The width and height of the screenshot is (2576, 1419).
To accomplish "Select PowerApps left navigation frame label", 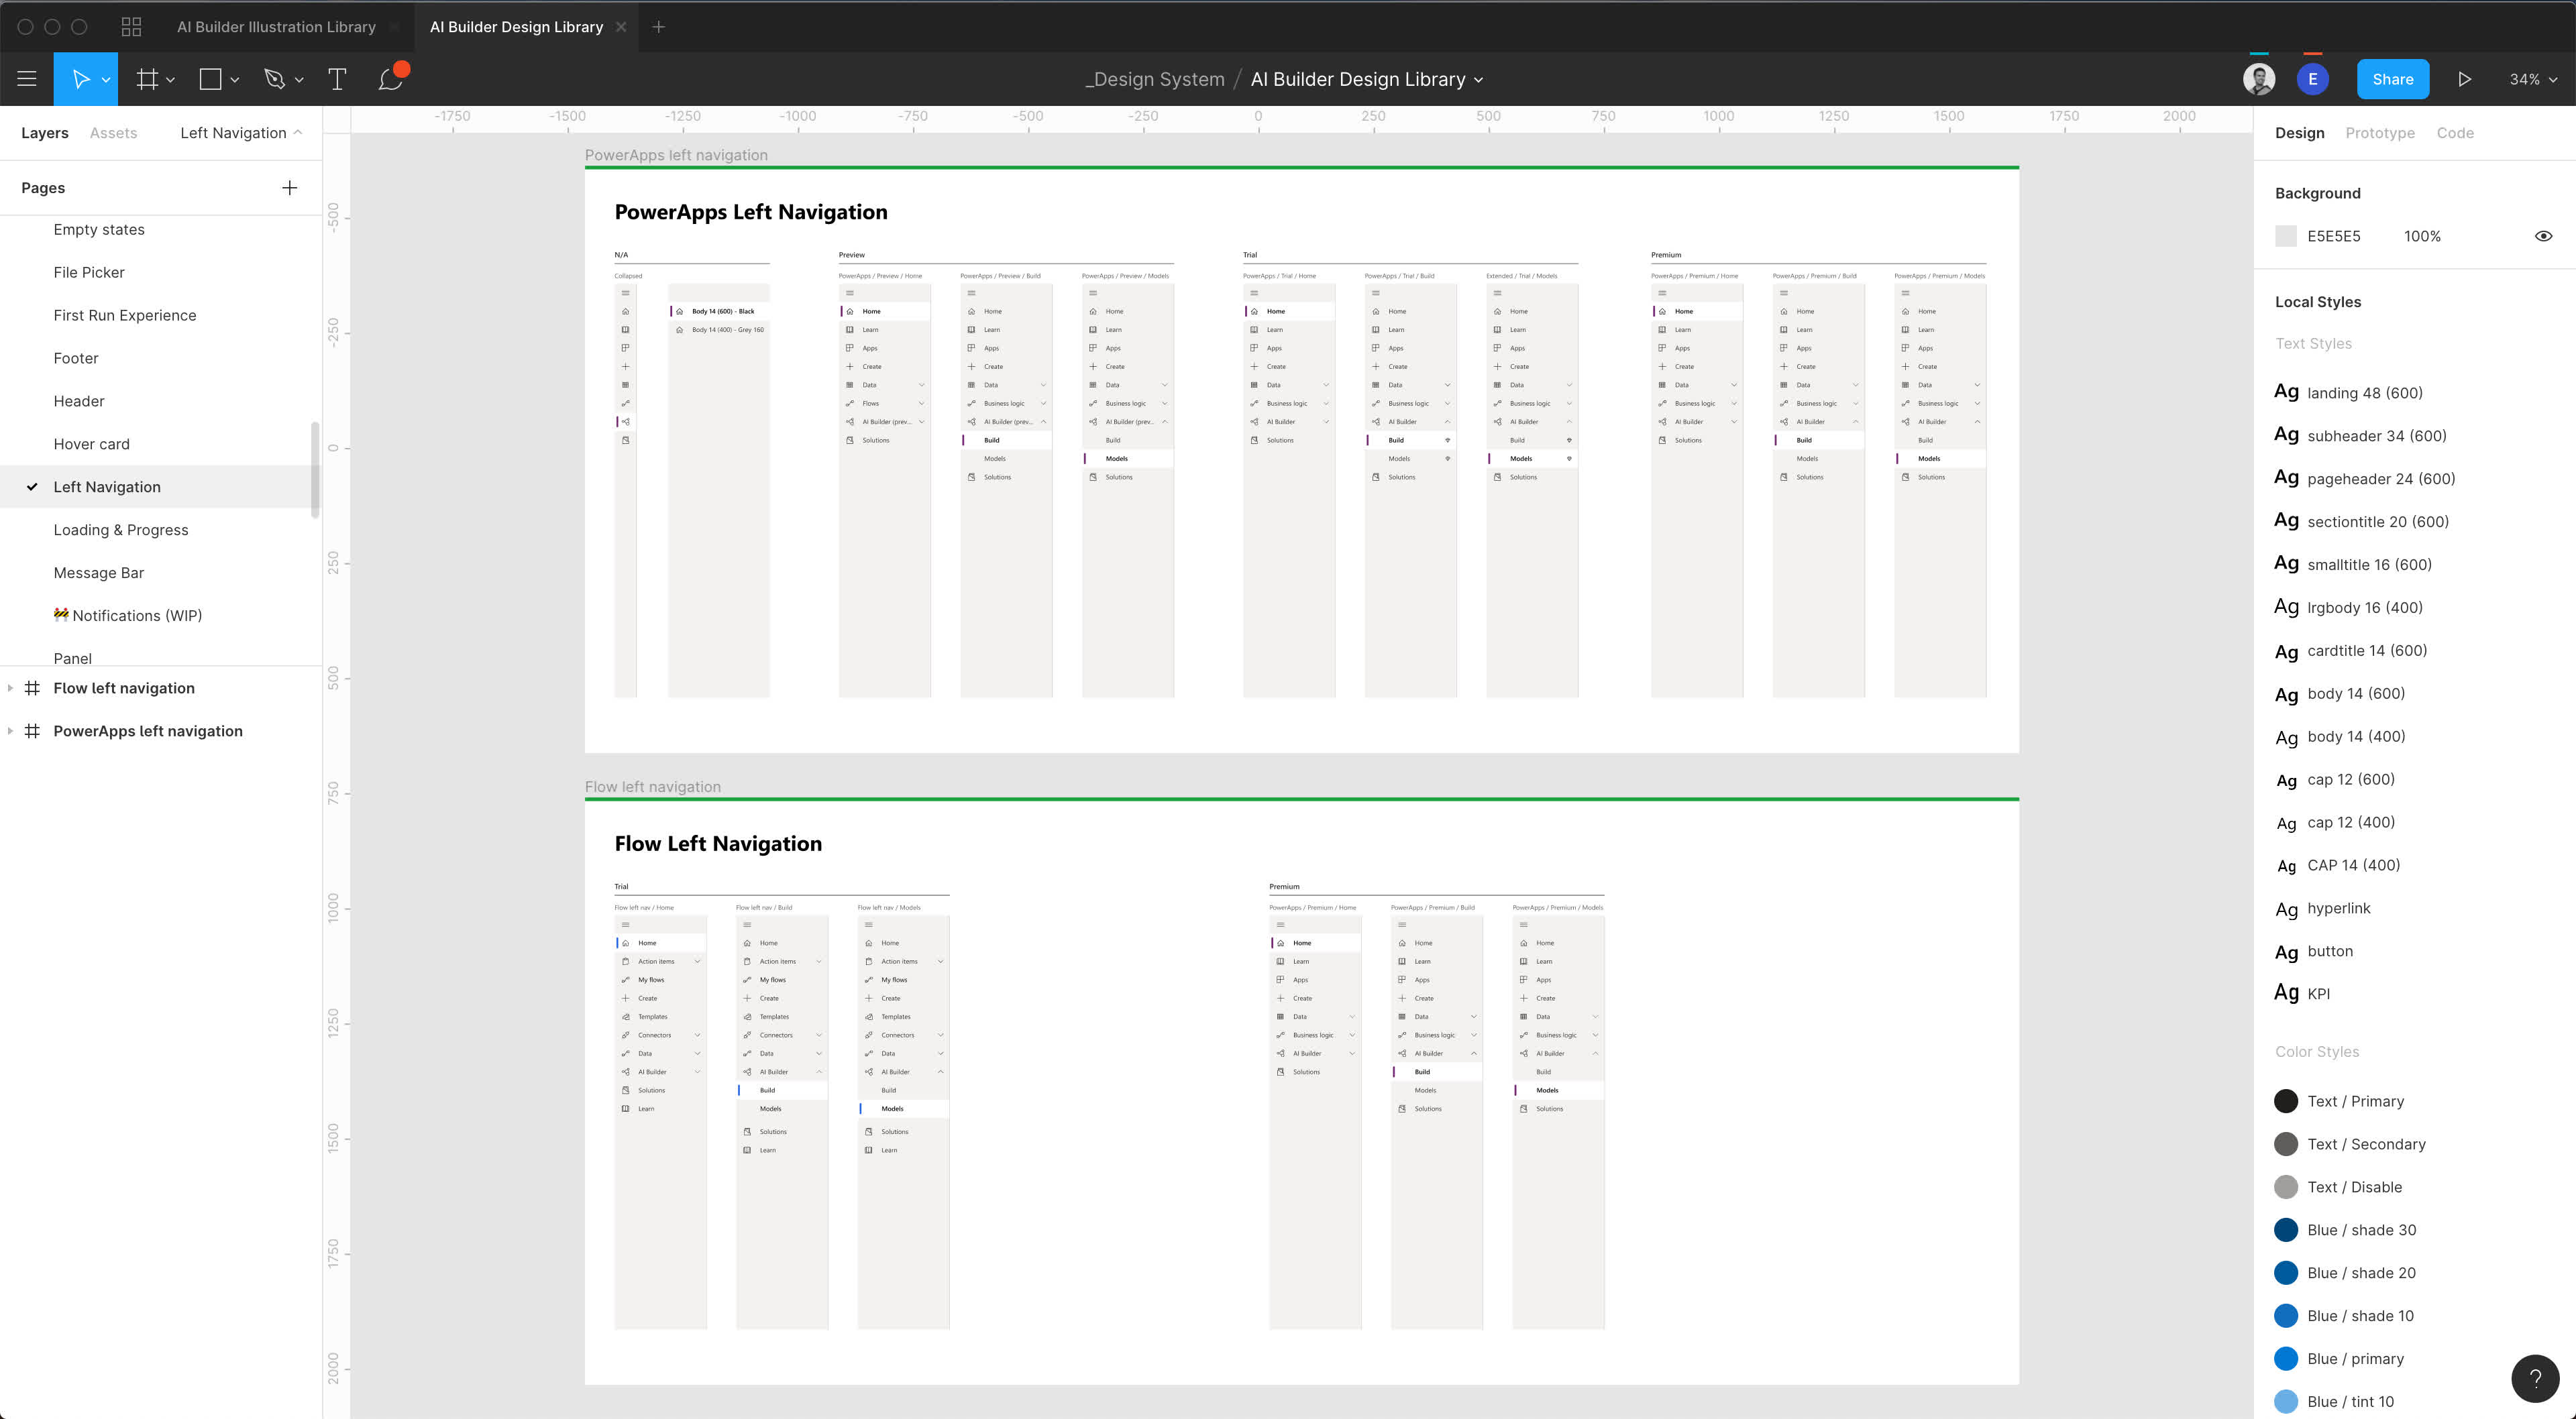I will (676, 155).
